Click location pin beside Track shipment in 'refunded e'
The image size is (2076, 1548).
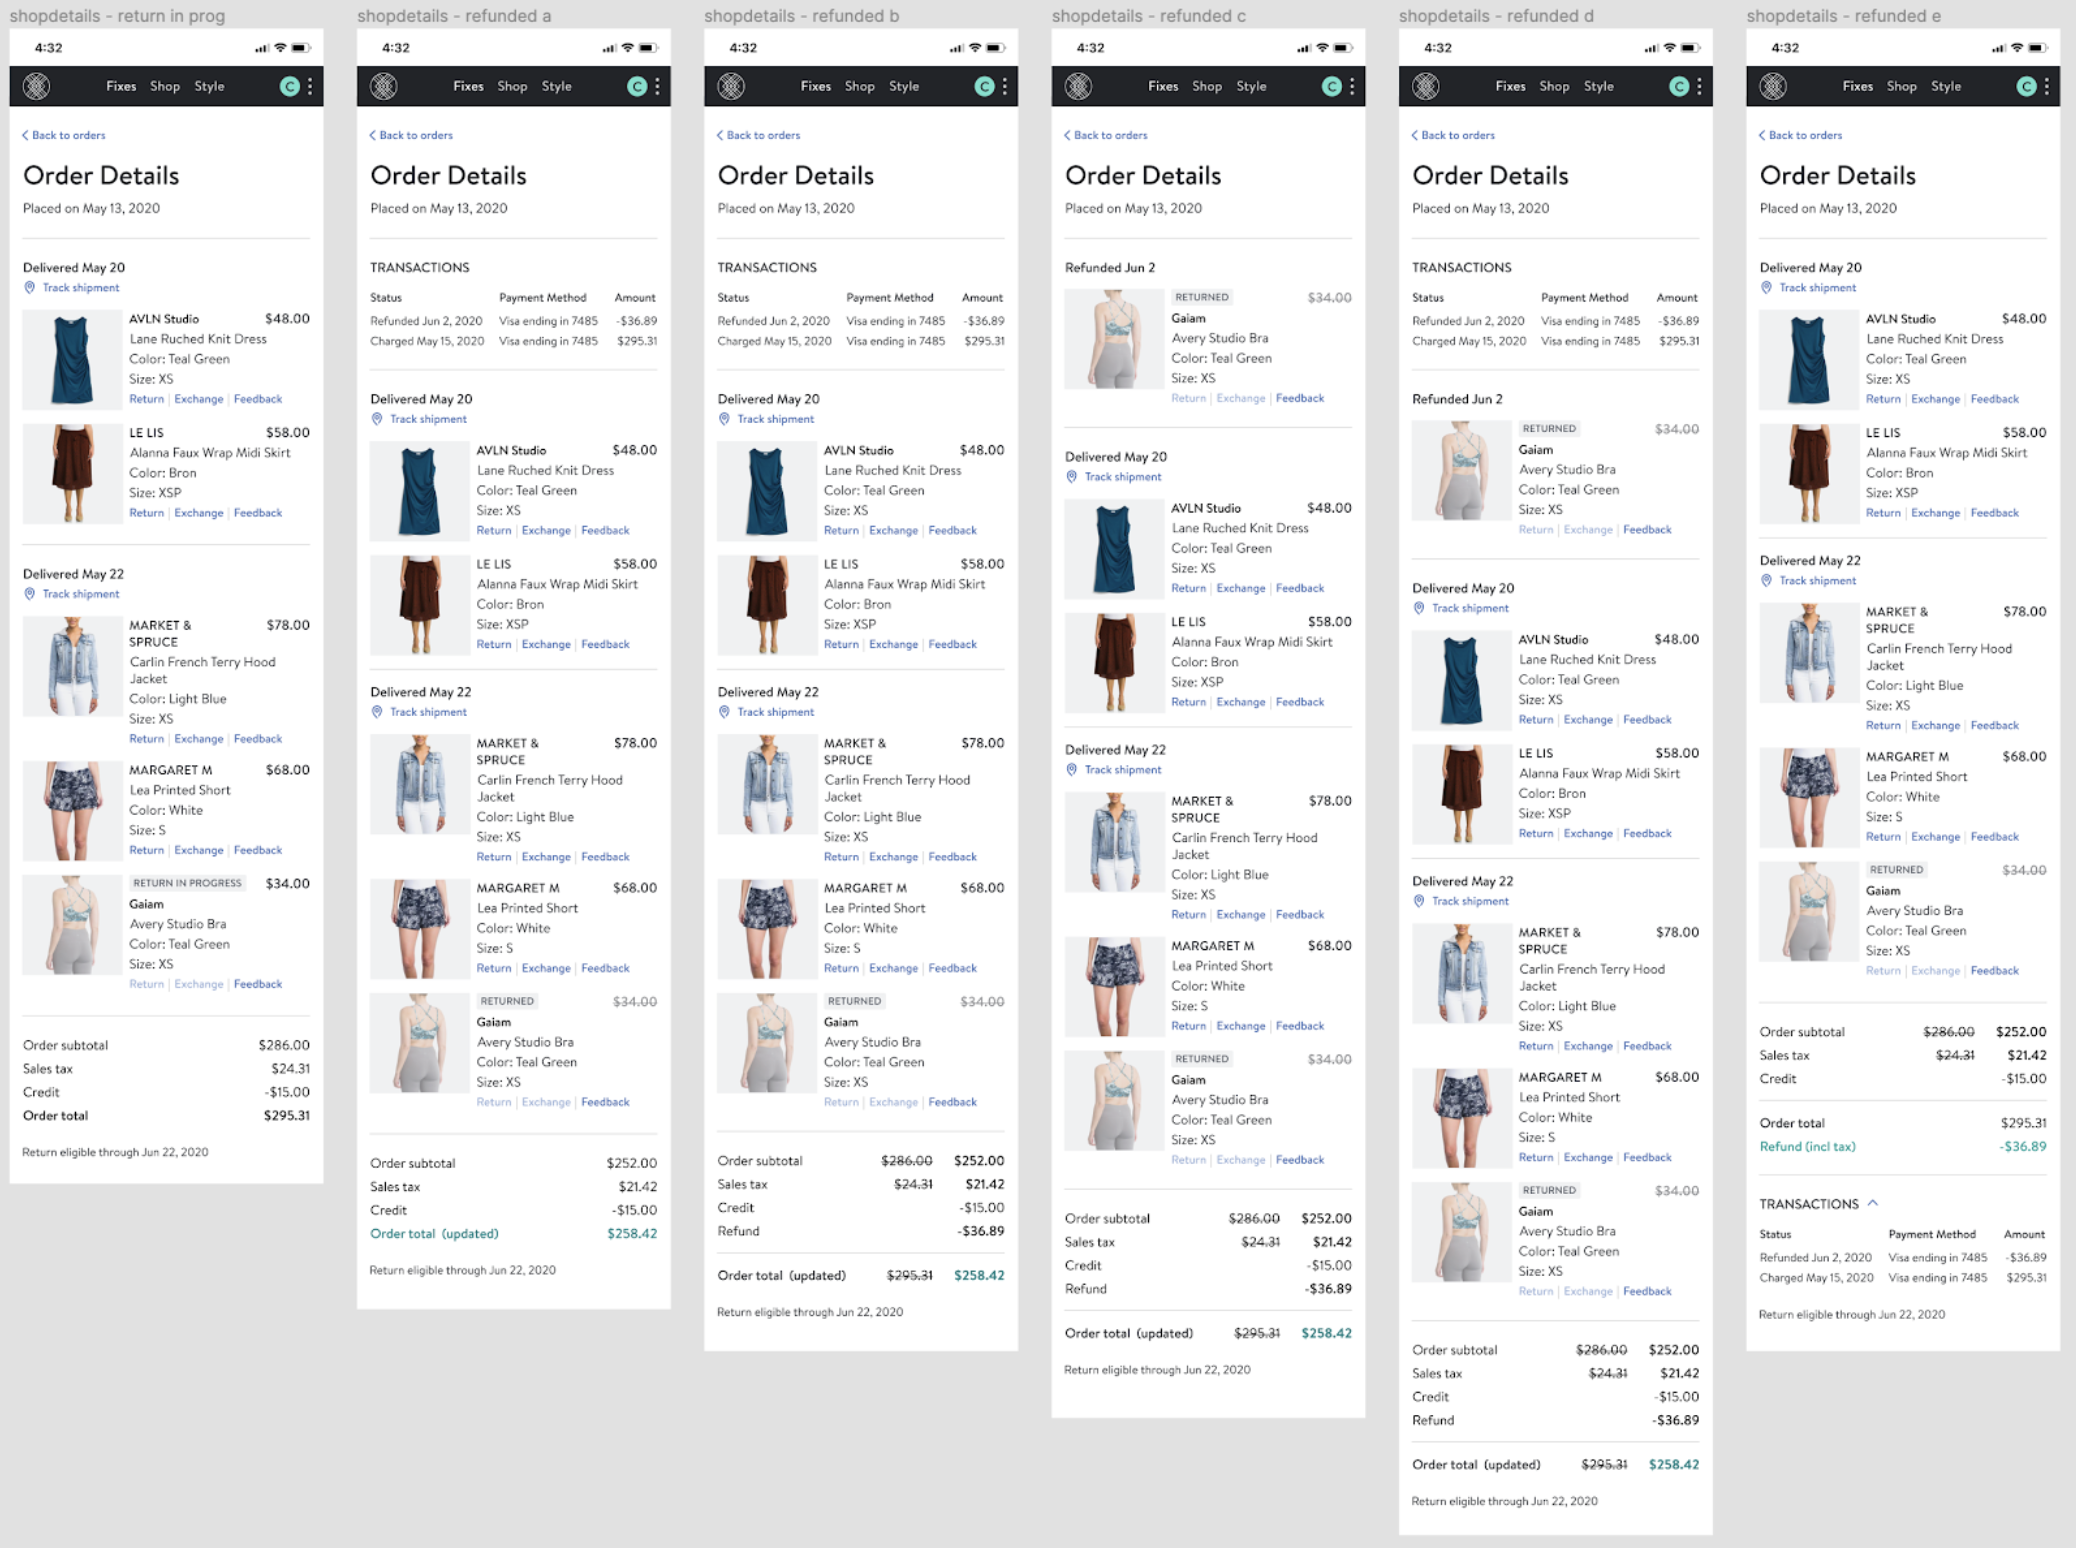click(1766, 288)
